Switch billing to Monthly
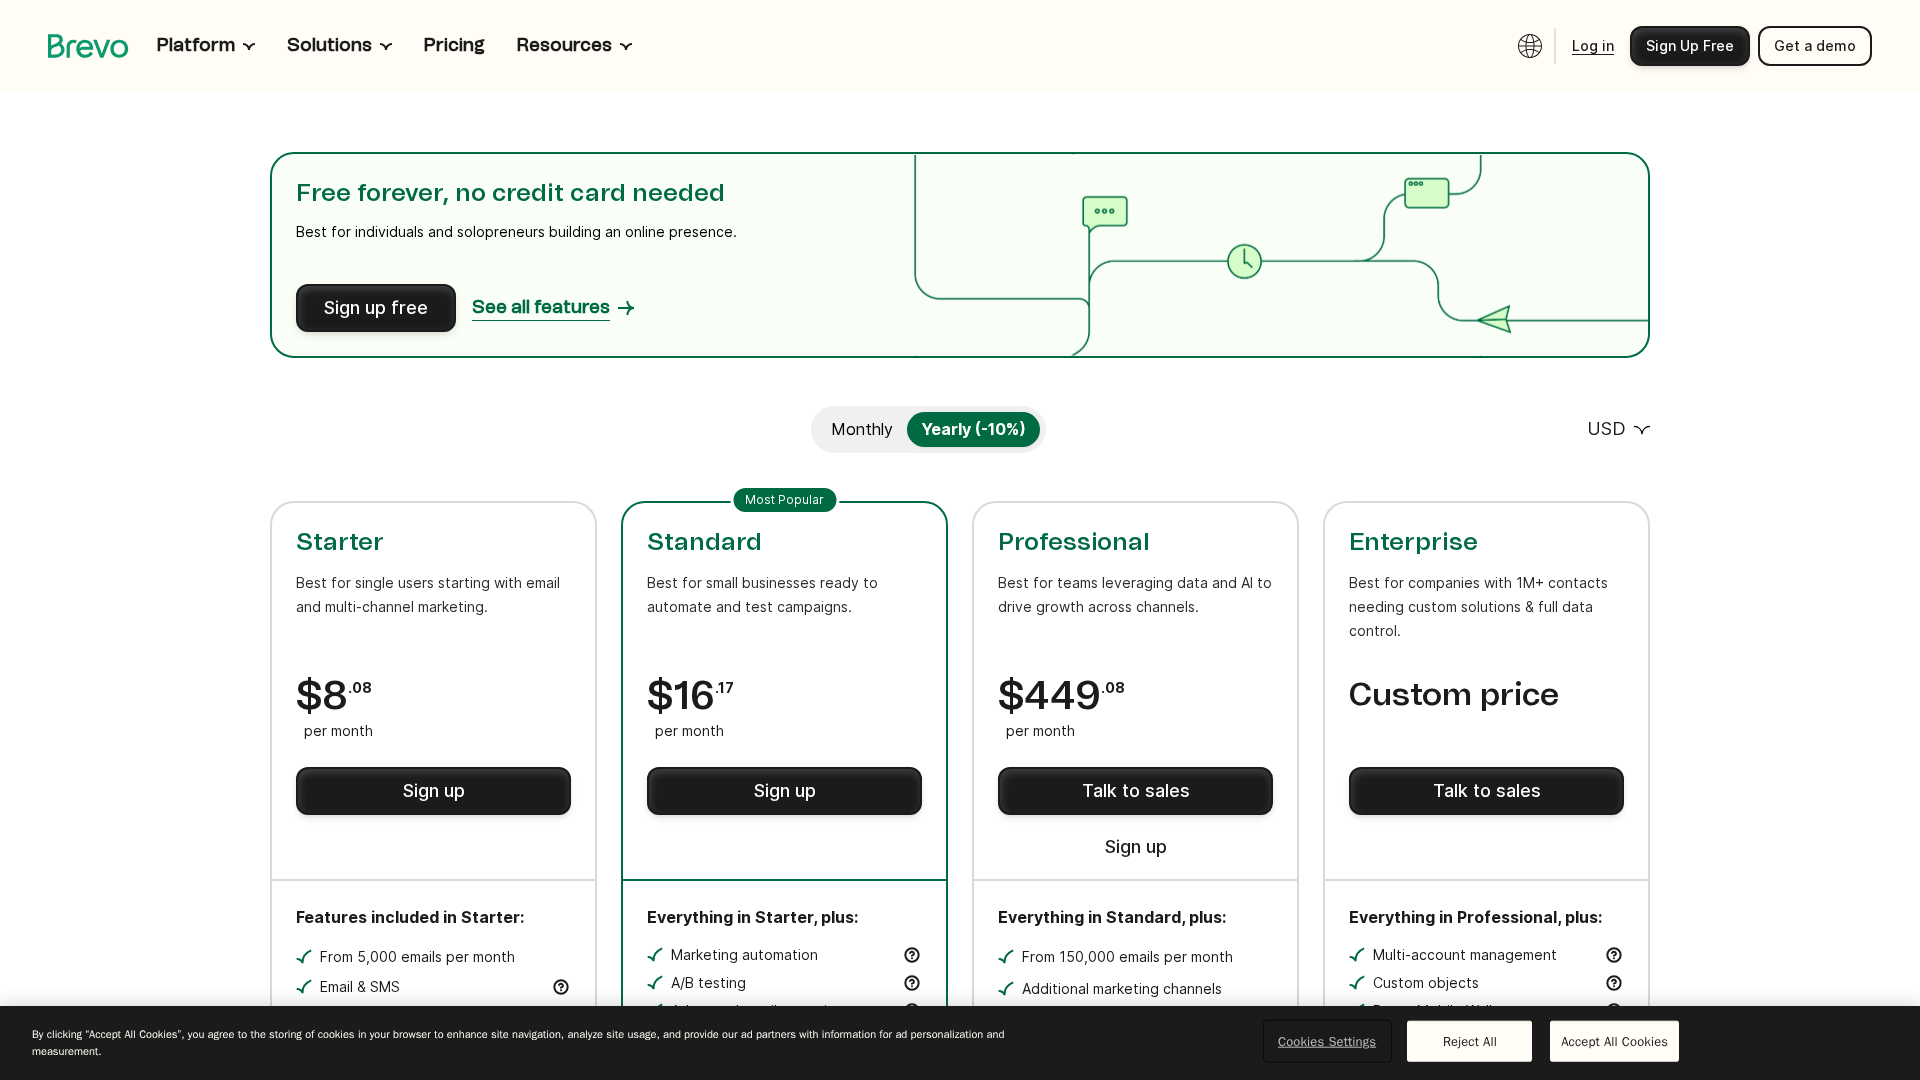Screen dimensions: 1920x1080 [x=861, y=429]
